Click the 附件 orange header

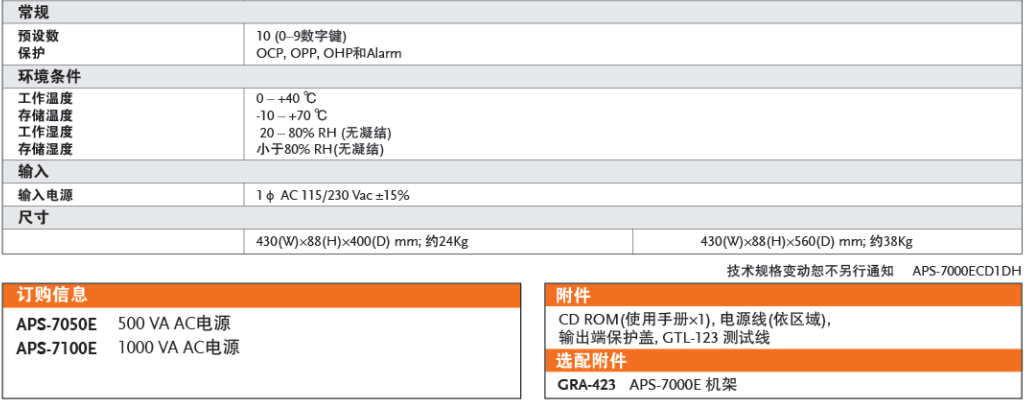coord(783,295)
